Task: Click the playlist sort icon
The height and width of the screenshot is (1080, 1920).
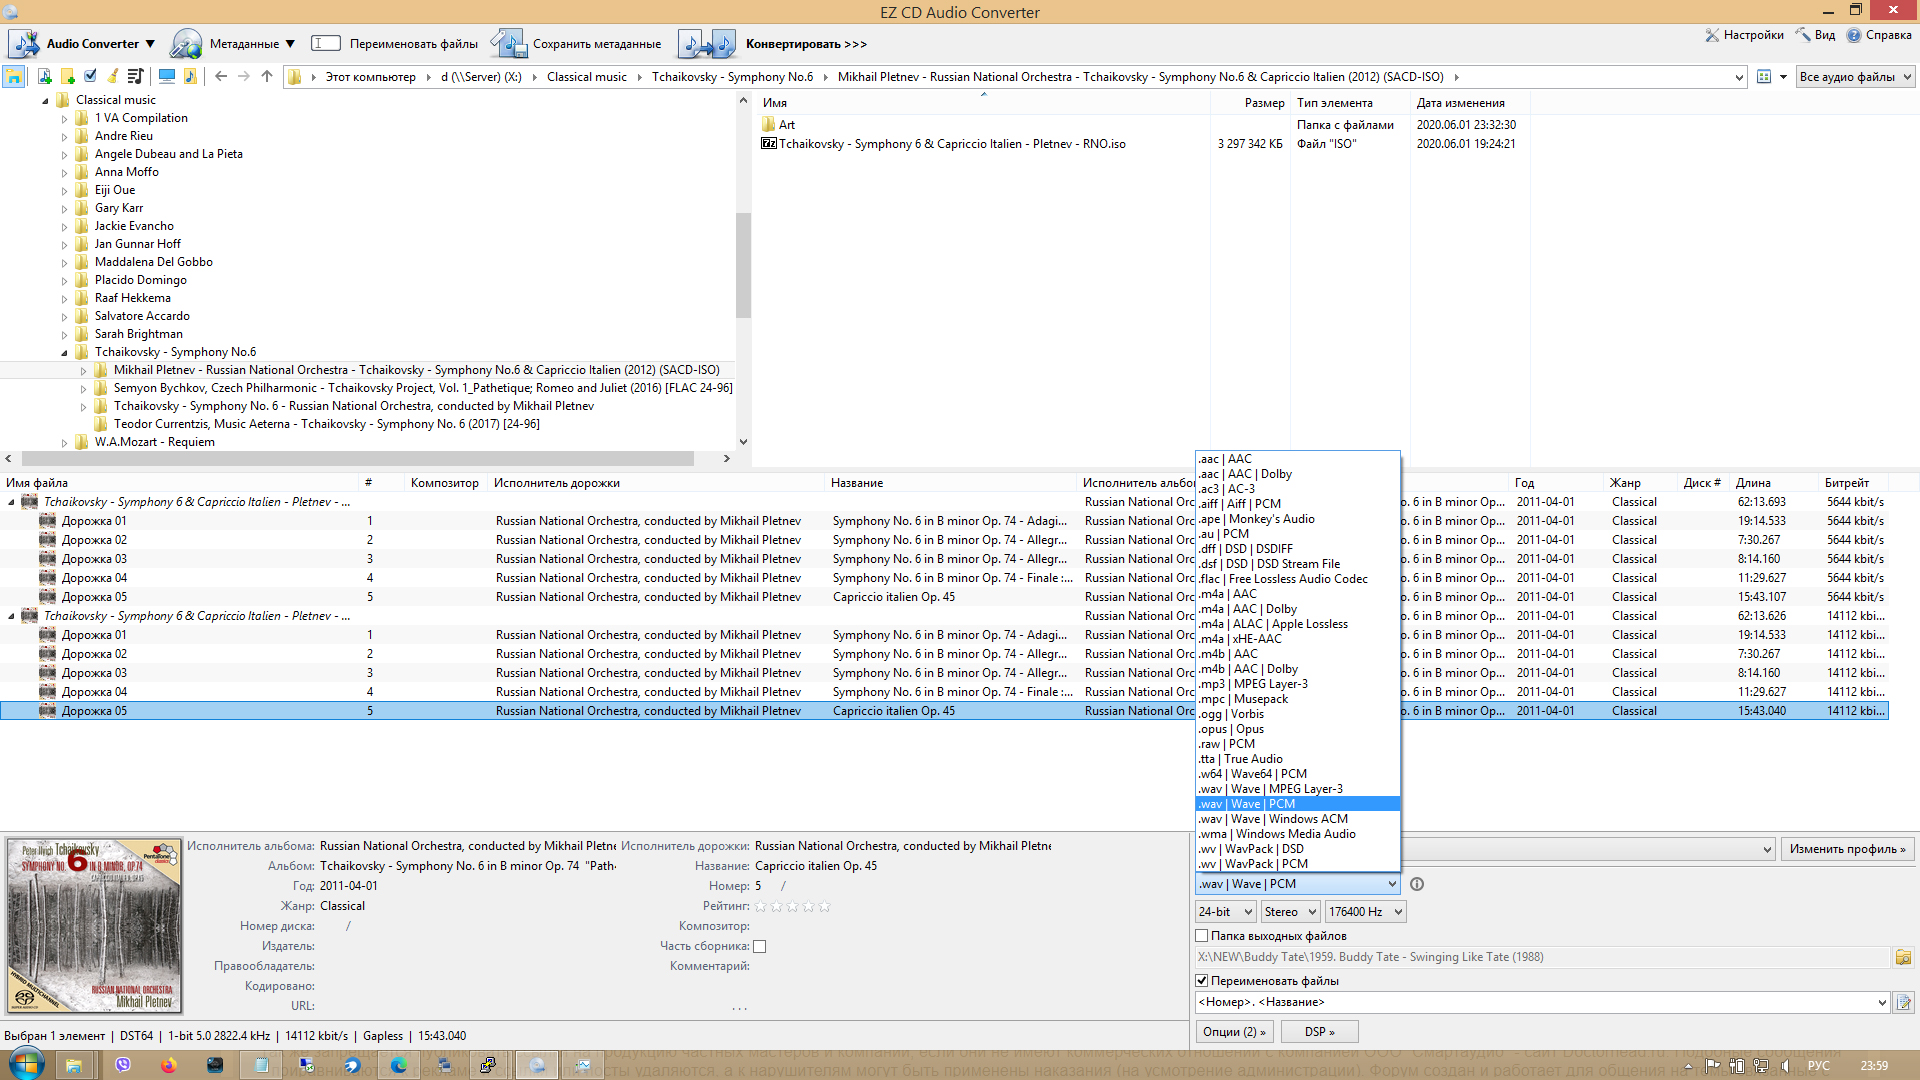Action: tap(136, 76)
